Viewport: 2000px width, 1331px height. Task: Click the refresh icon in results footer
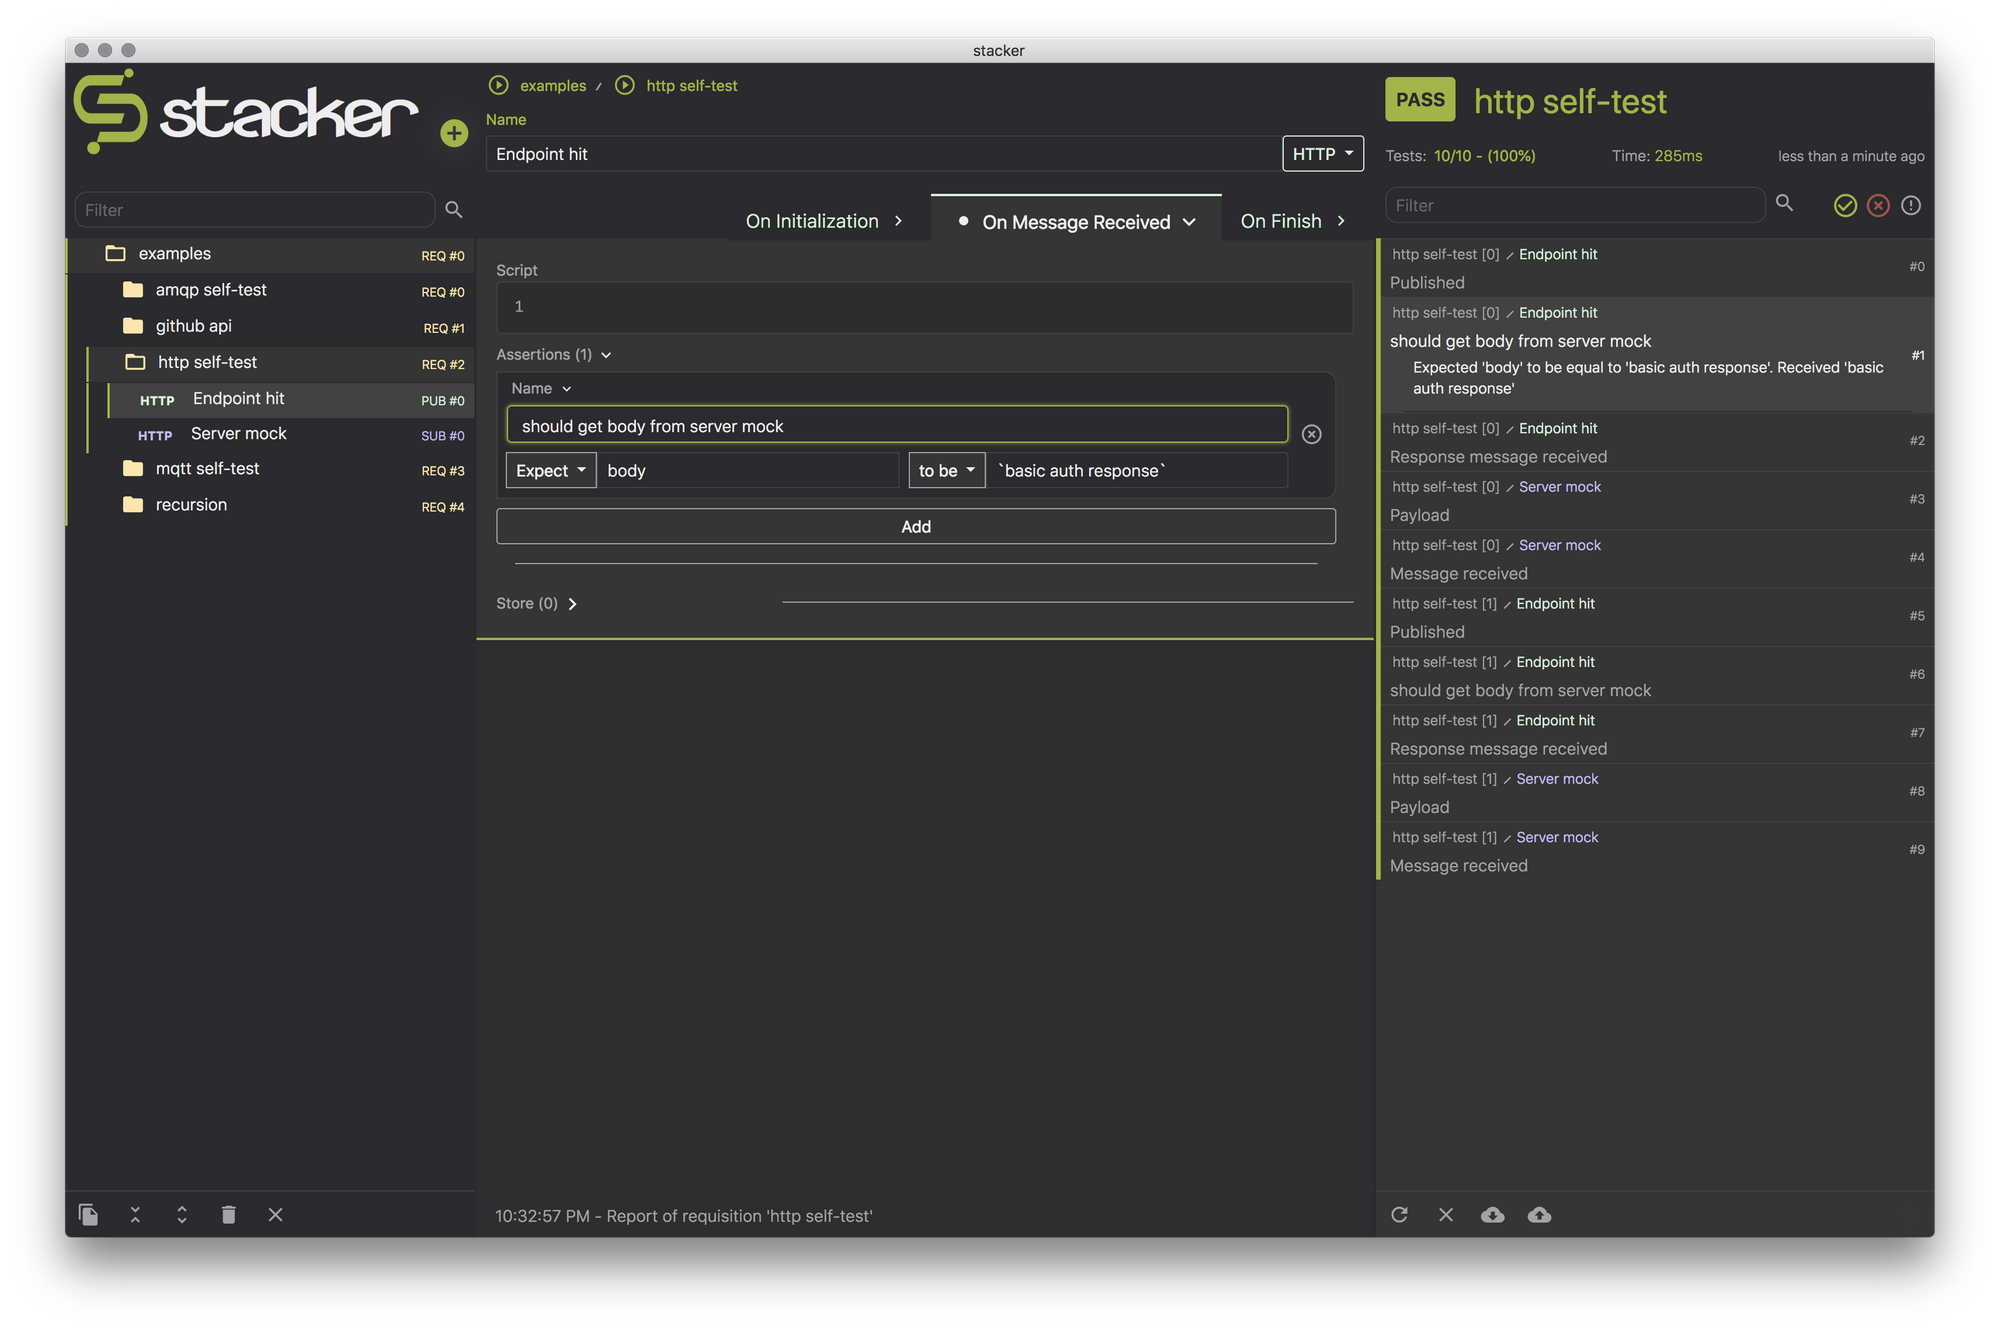point(1399,1214)
